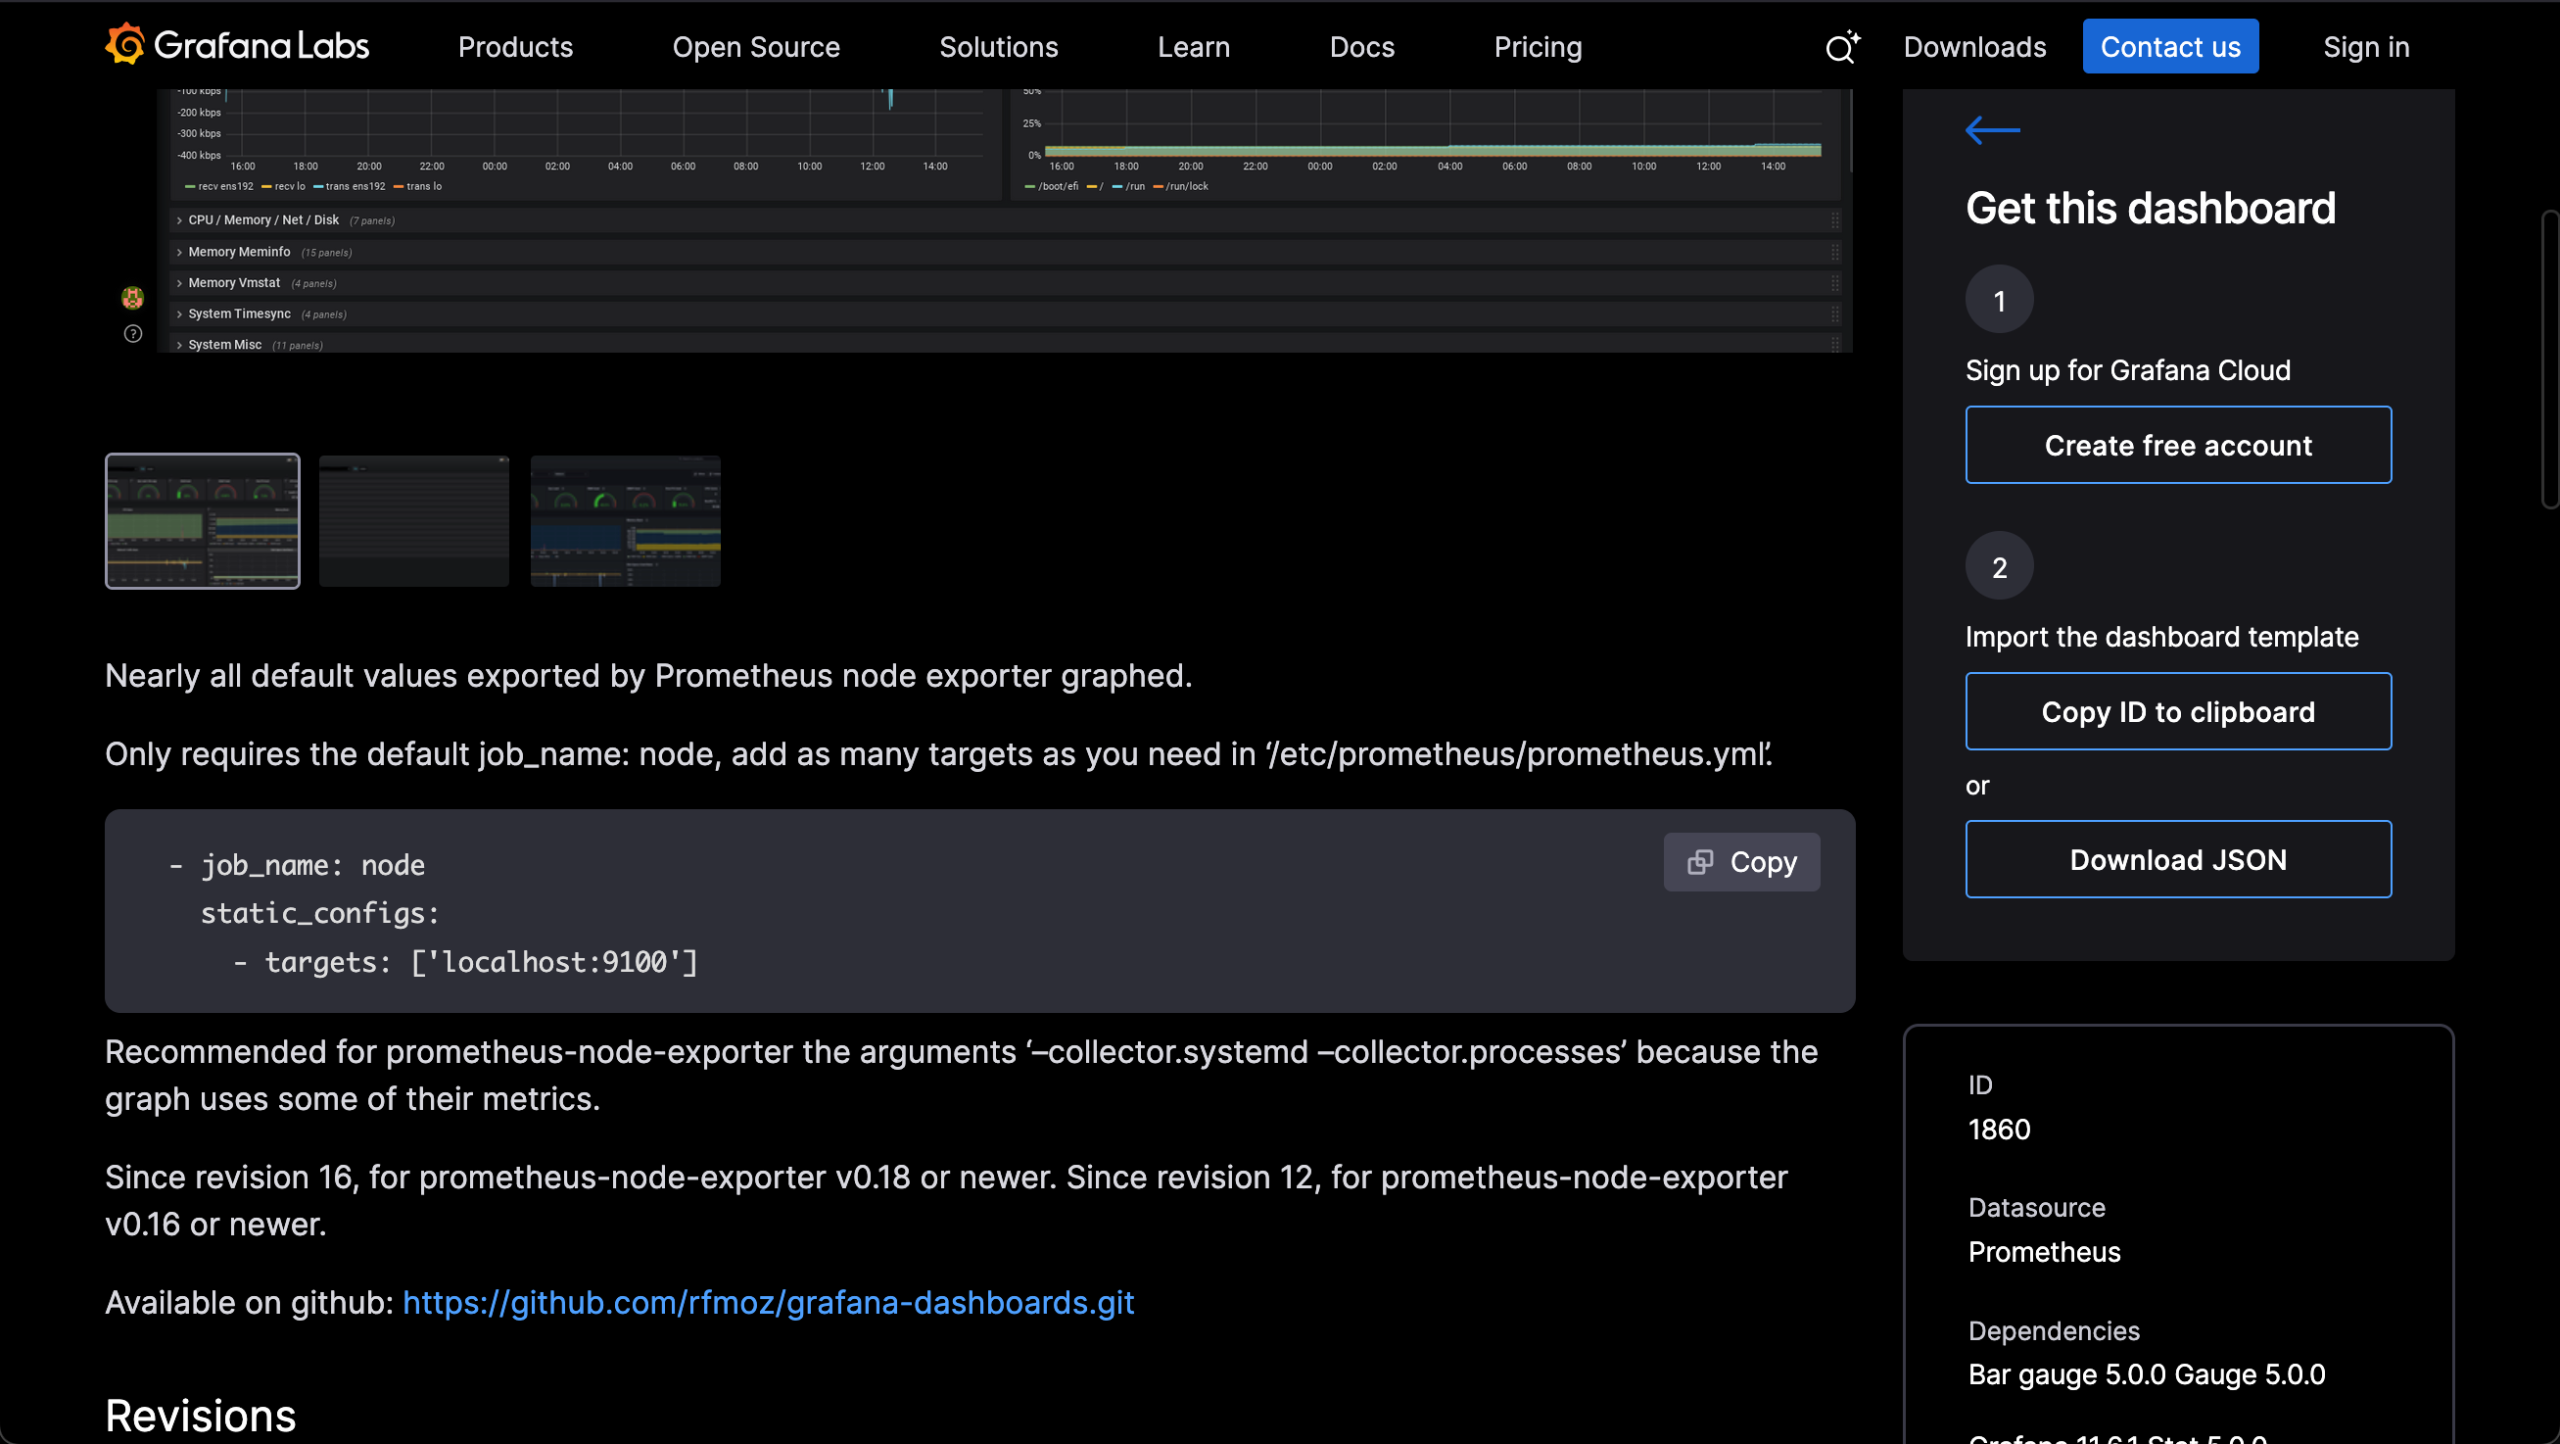The height and width of the screenshot is (1444, 2560).
Task: Click Download JSON
Action: (2177, 858)
